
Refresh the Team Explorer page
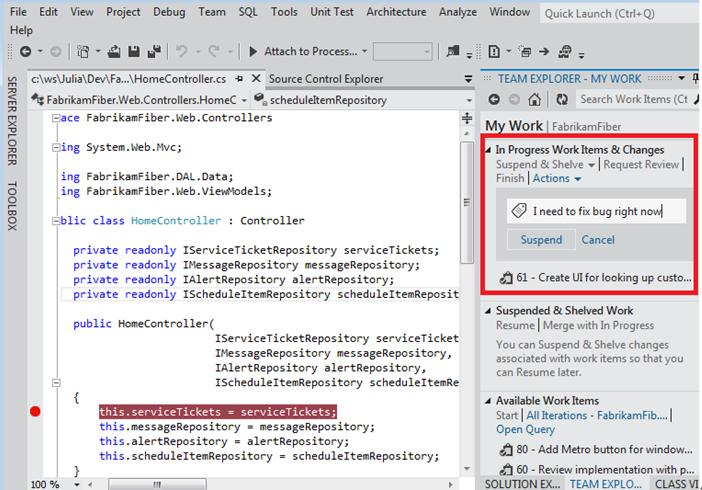click(562, 99)
